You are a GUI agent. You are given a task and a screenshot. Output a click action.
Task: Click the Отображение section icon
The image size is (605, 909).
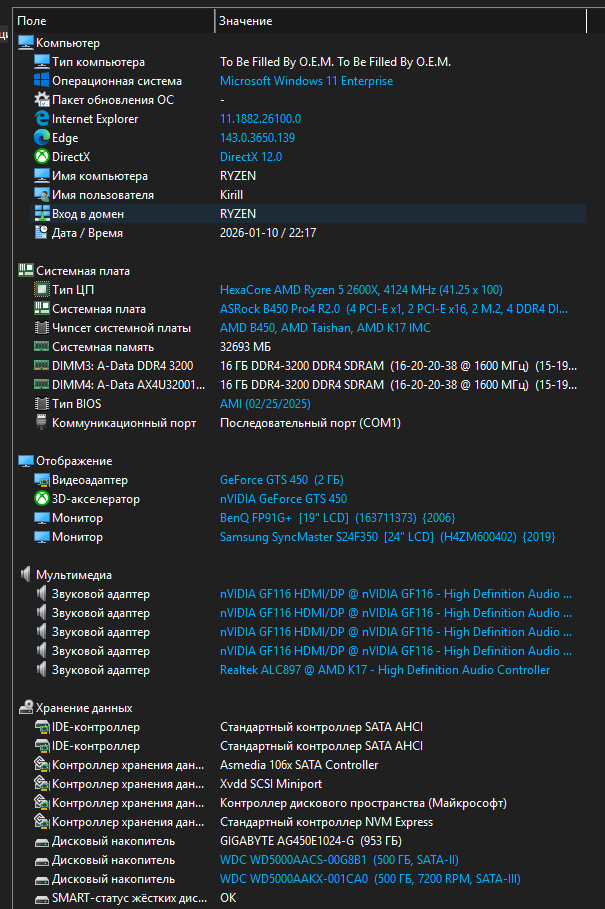click(x=25, y=461)
